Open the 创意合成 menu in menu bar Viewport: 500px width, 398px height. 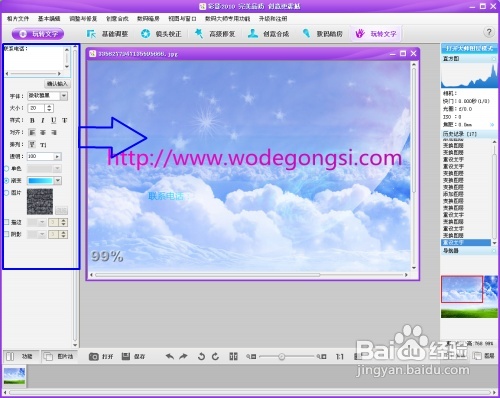[x=117, y=19]
